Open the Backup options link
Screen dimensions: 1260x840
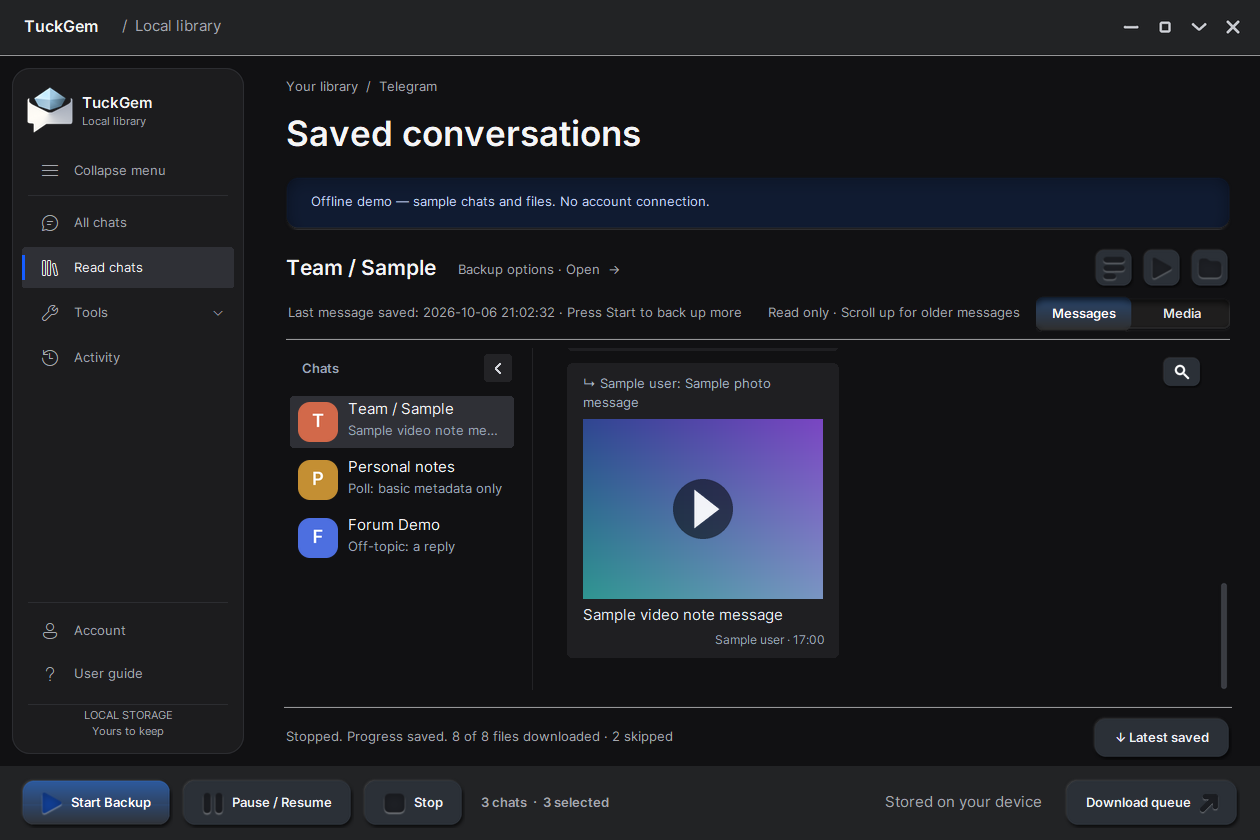tap(539, 269)
